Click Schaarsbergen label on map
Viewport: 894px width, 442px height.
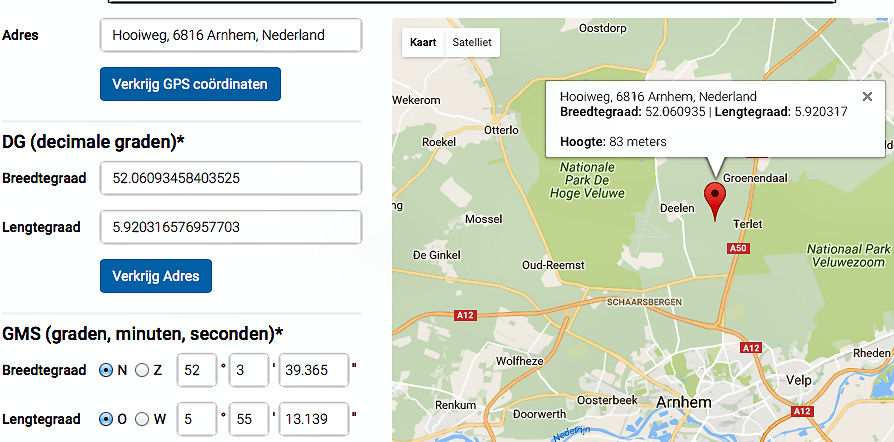[x=644, y=302]
